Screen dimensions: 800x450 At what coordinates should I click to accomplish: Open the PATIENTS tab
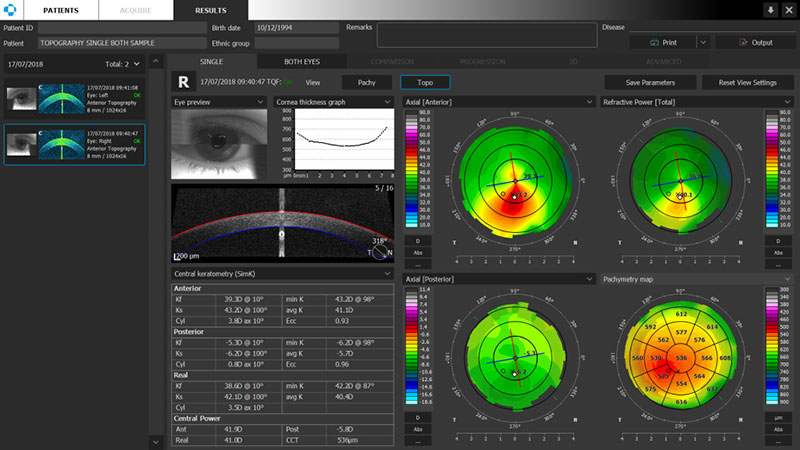pyautogui.click(x=61, y=10)
